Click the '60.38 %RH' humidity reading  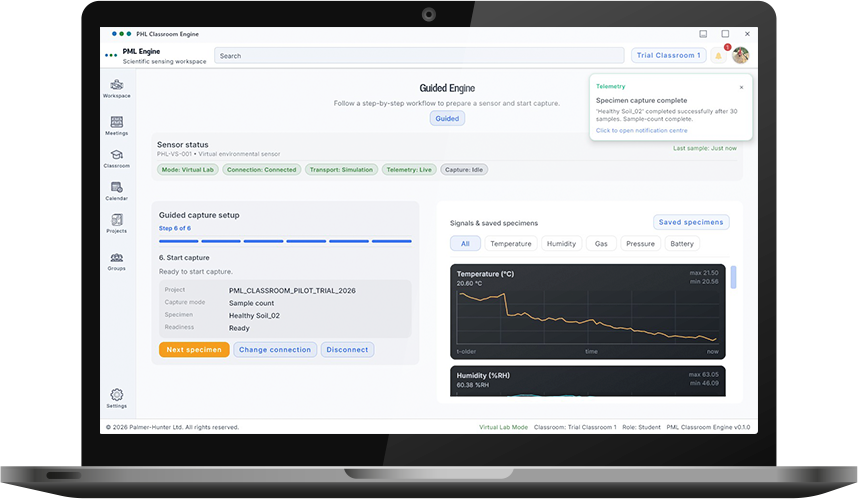pyautogui.click(x=473, y=385)
